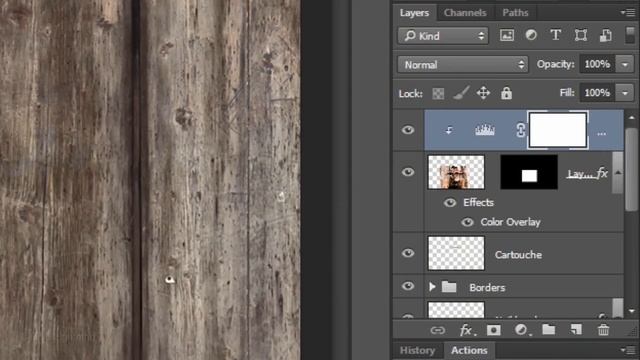
Task: Open the Opacity slider dropdown arrow
Action: point(624,64)
